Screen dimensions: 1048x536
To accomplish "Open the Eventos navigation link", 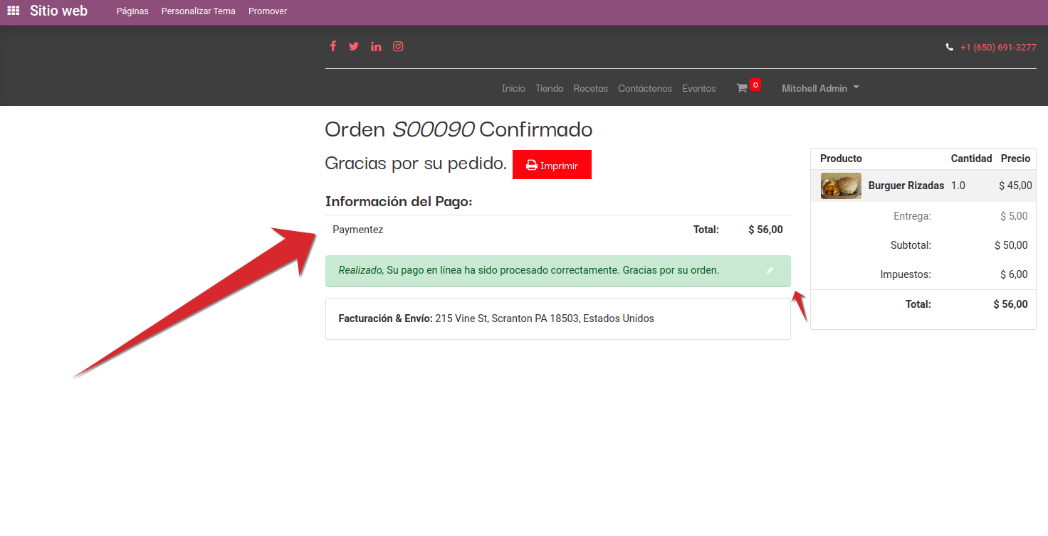I will pyautogui.click(x=699, y=88).
